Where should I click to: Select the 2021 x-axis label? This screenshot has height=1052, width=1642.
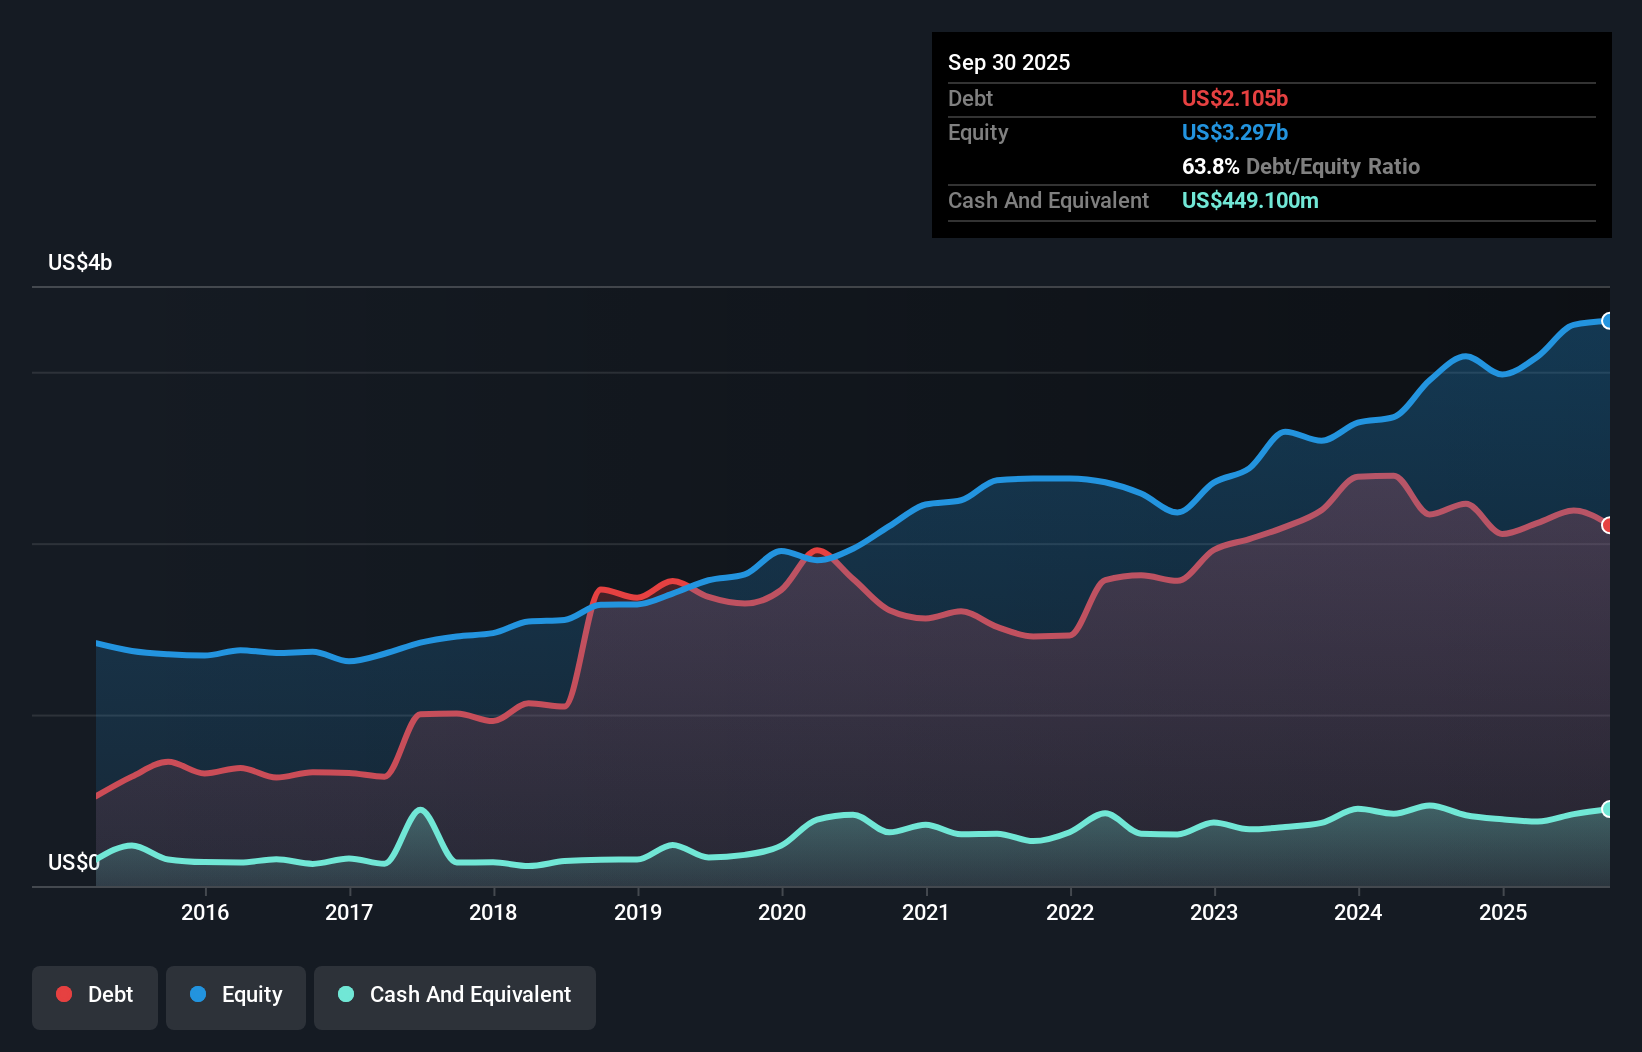coord(926,912)
